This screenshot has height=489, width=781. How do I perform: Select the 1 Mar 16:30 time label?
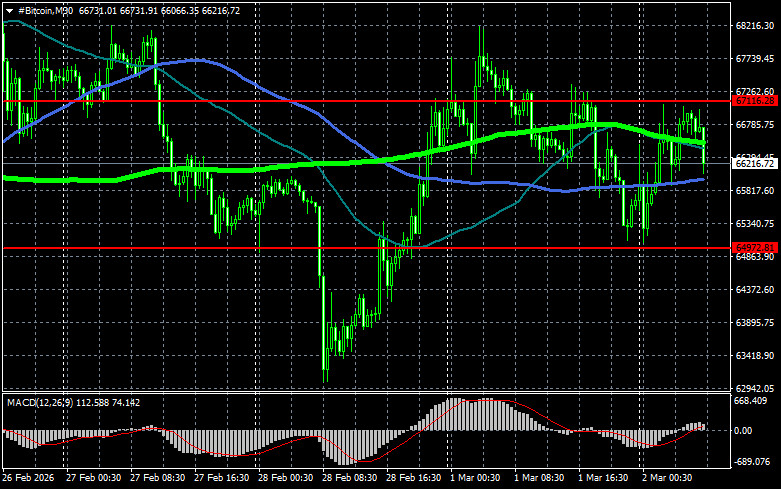pos(603,478)
